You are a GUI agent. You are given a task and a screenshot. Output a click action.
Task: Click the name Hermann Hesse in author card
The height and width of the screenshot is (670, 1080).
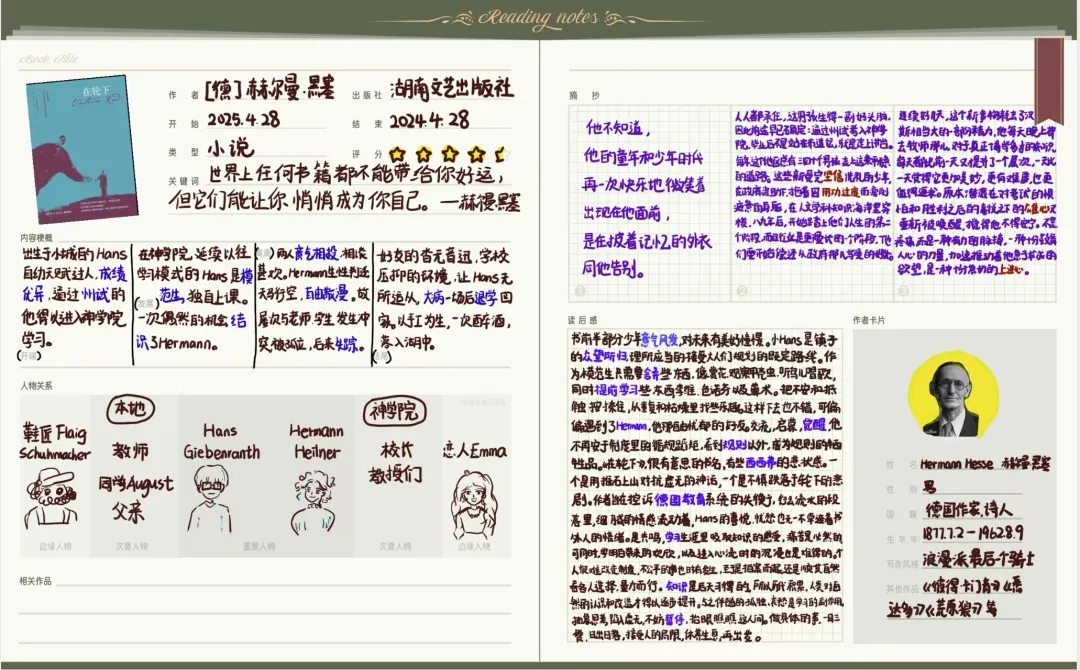coord(957,464)
